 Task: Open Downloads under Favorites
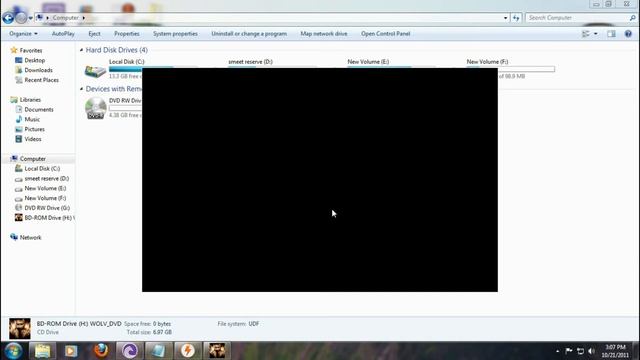(x=38, y=70)
